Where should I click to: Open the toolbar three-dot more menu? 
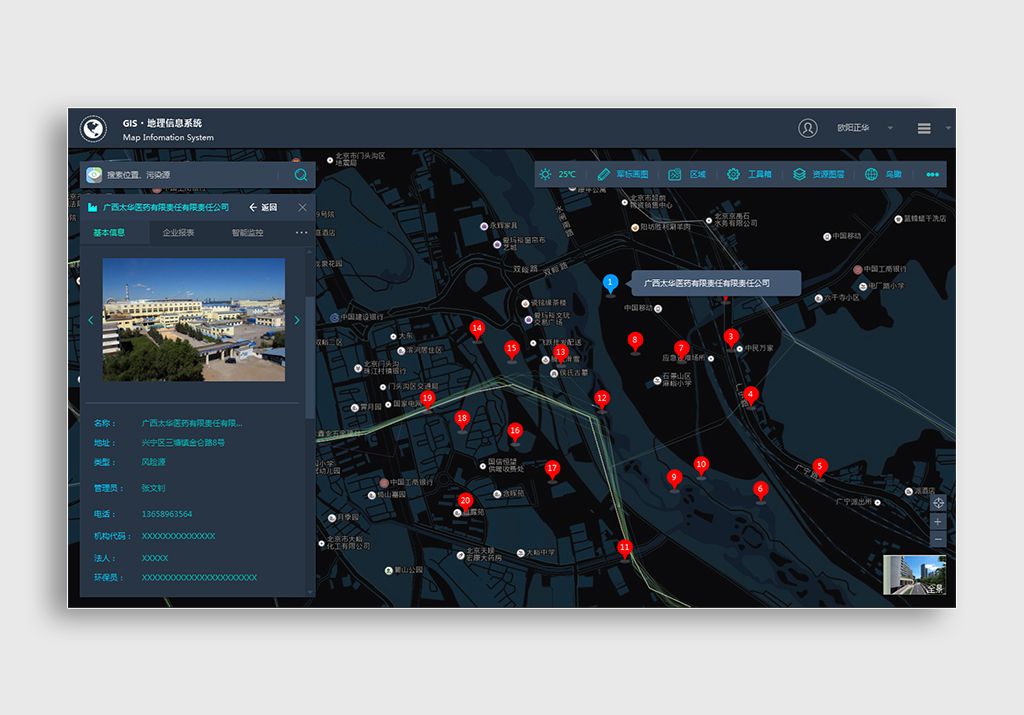(933, 174)
